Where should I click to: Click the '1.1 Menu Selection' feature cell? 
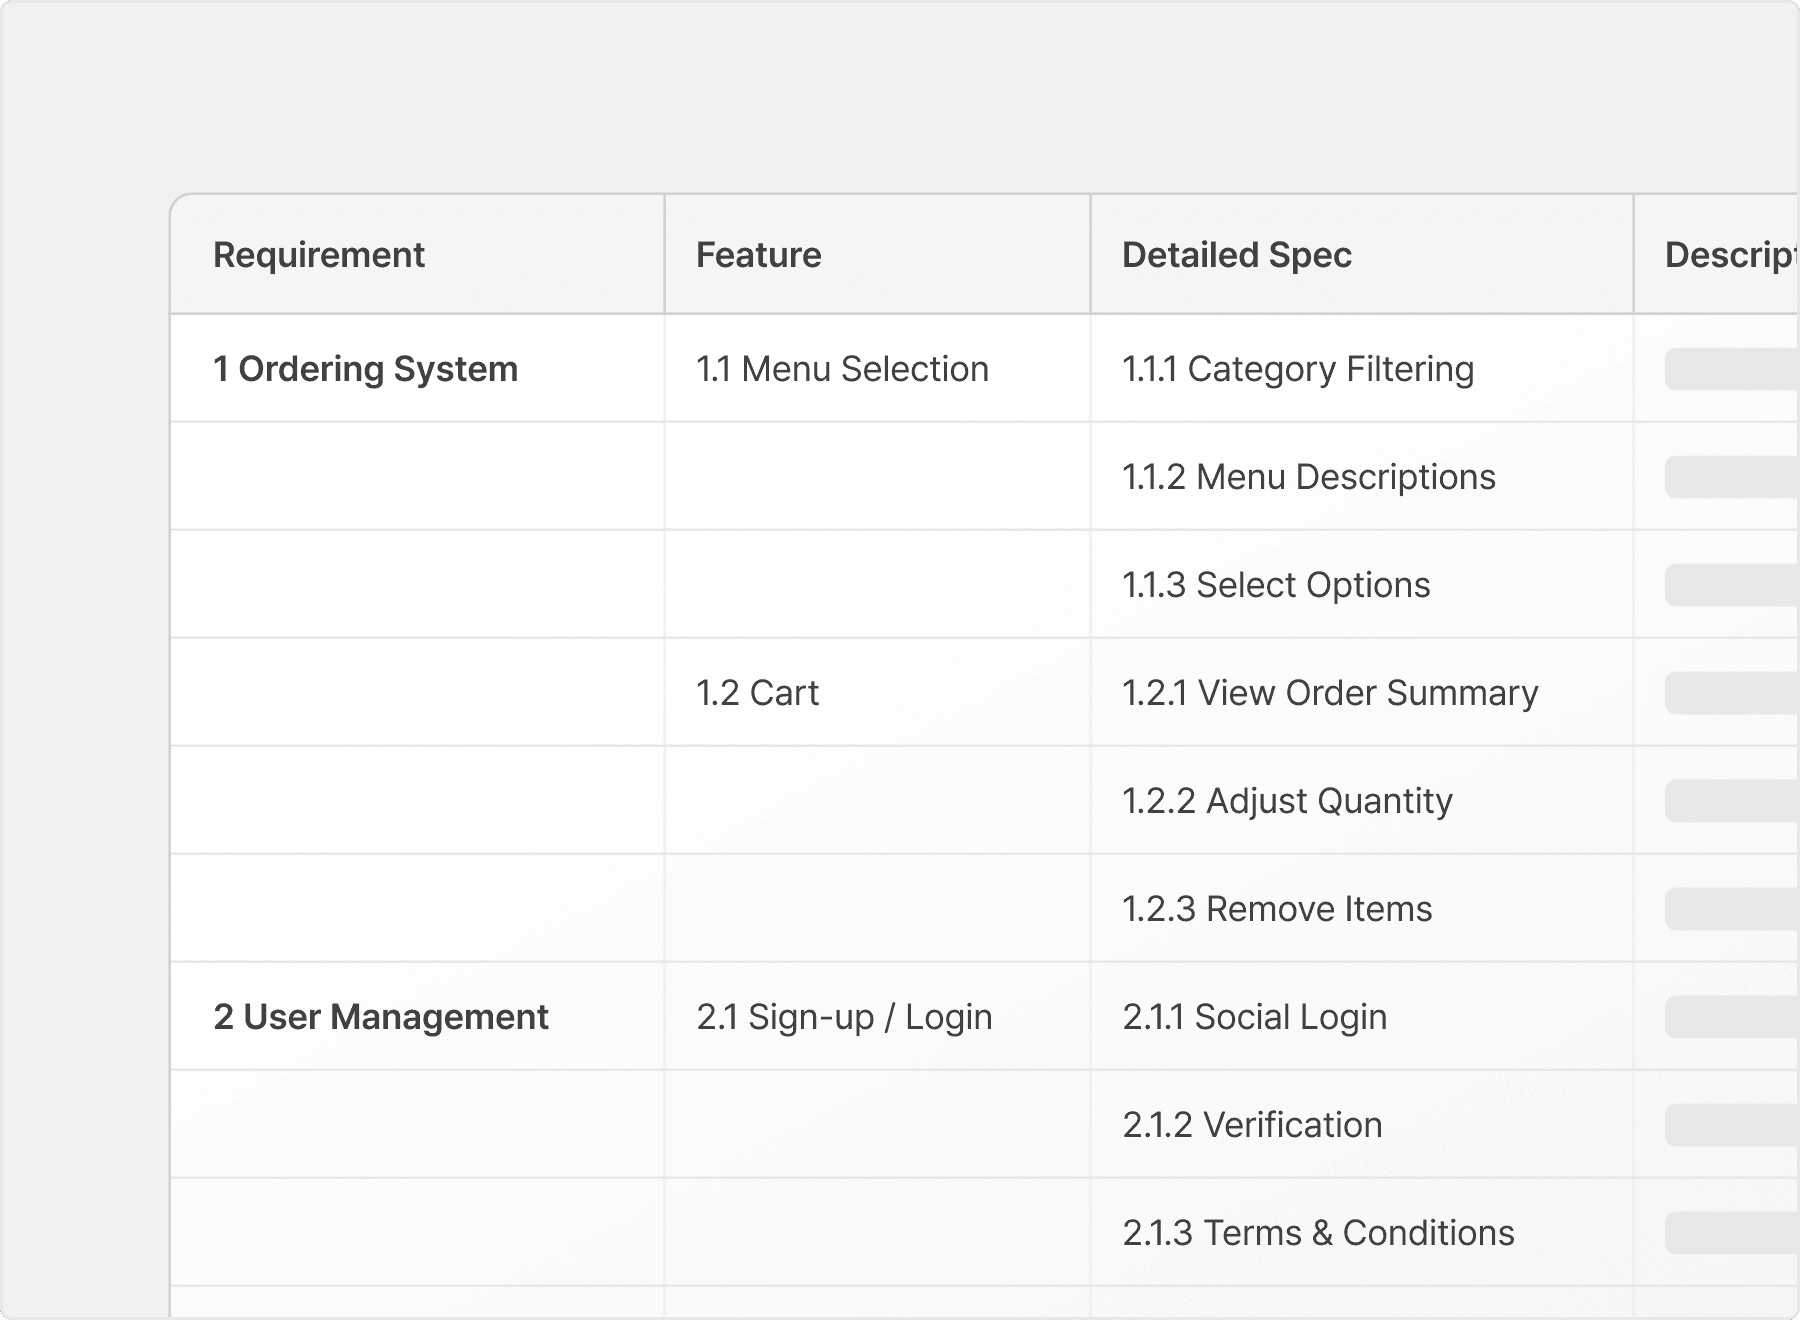click(x=877, y=369)
